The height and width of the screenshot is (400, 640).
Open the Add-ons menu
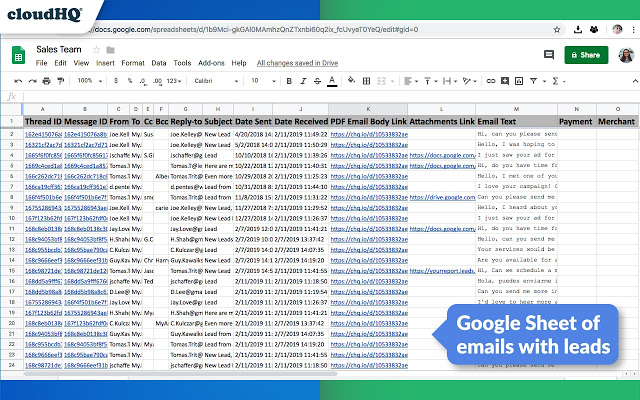213,62
